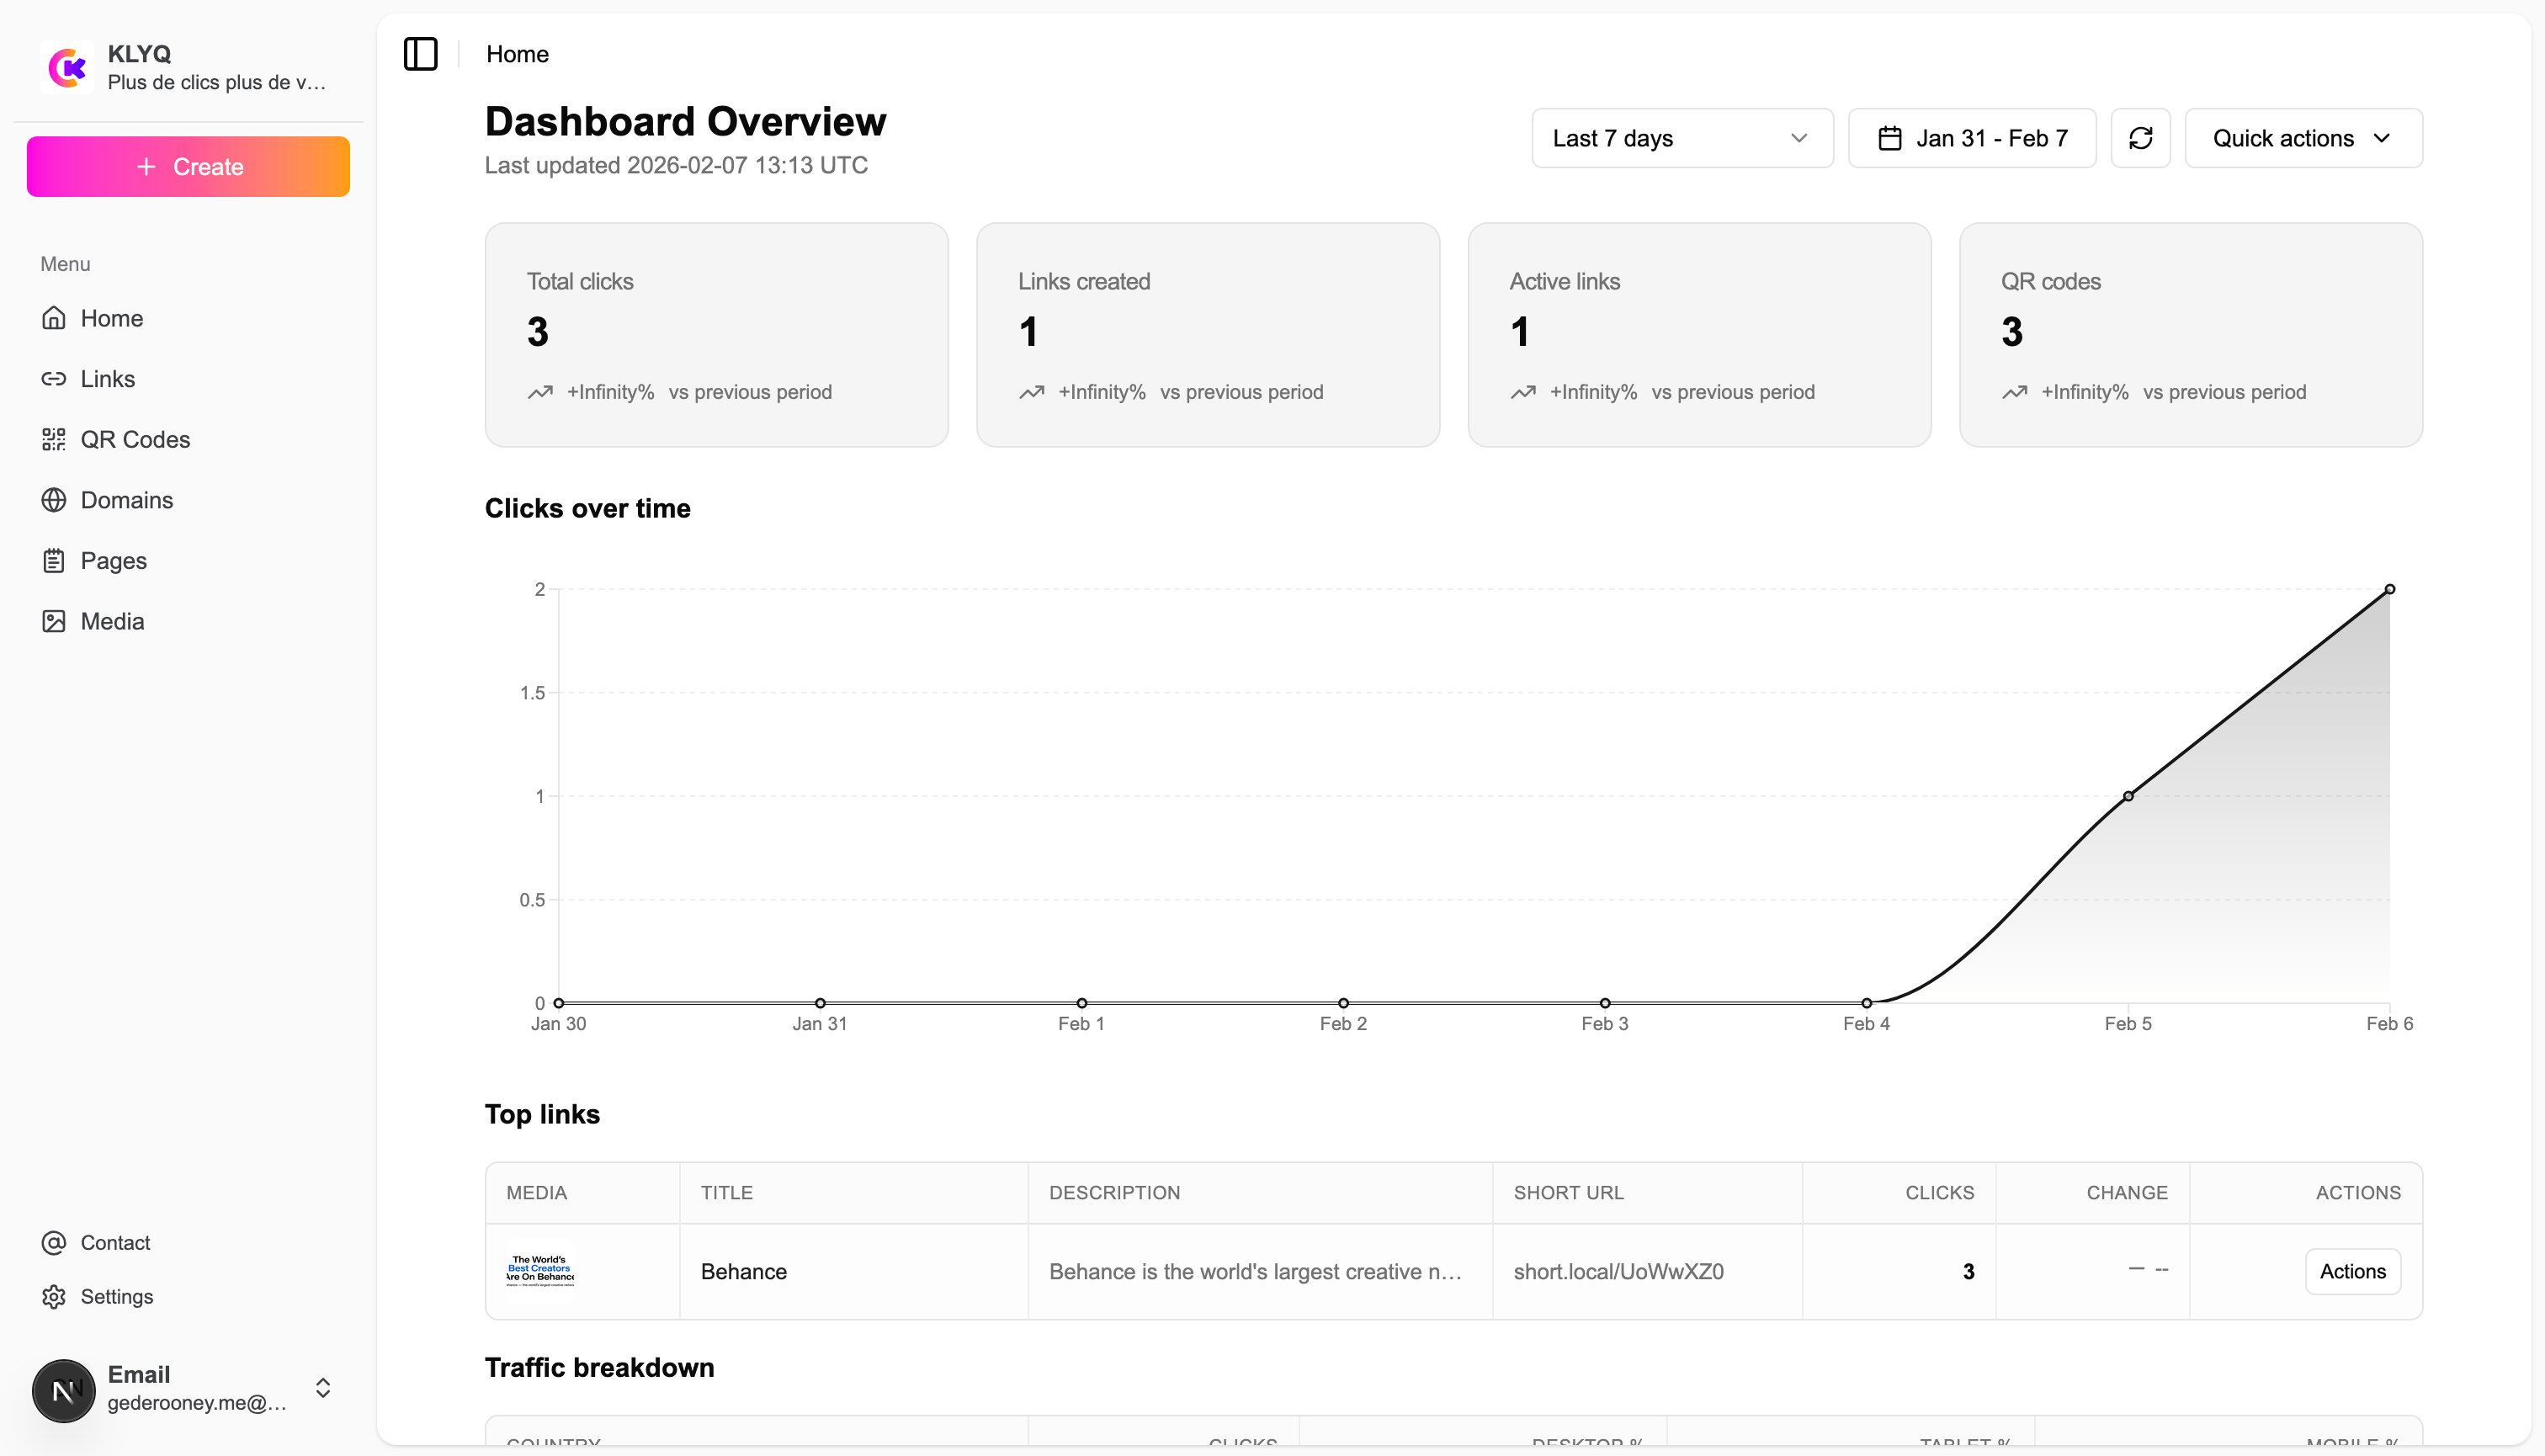Refresh the dashboard data
Image resolution: width=2545 pixels, height=1456 pixels.
coord(2141,138)
